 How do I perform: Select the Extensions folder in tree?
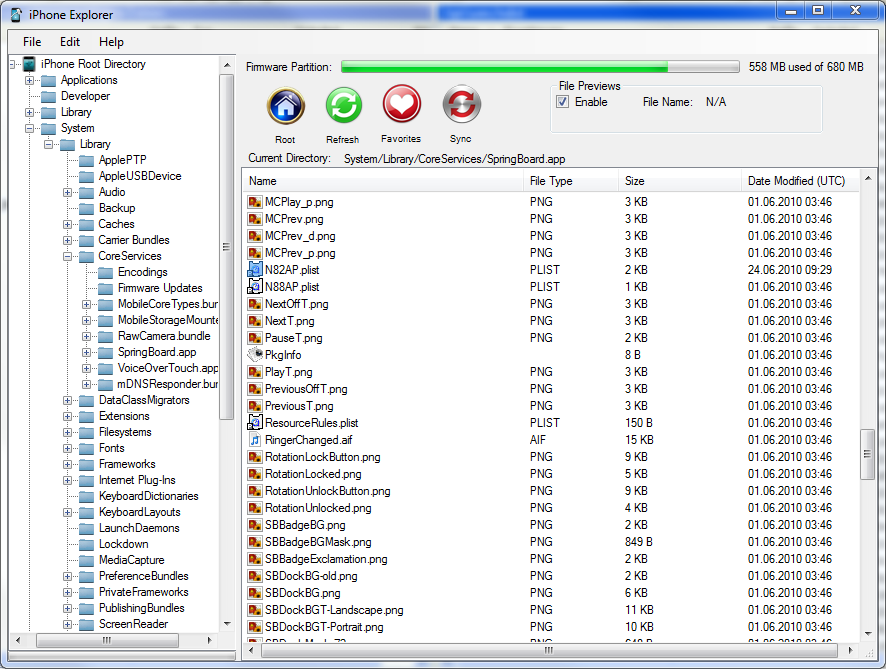click(124, 416)
